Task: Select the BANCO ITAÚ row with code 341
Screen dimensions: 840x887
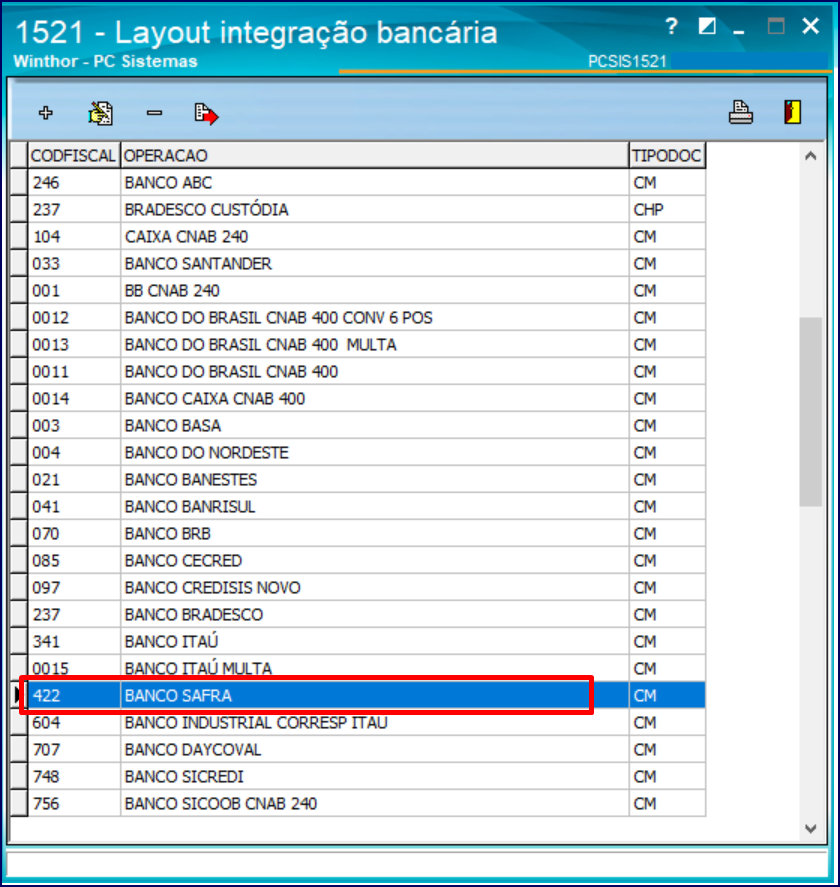Action: tap(367, 641)
